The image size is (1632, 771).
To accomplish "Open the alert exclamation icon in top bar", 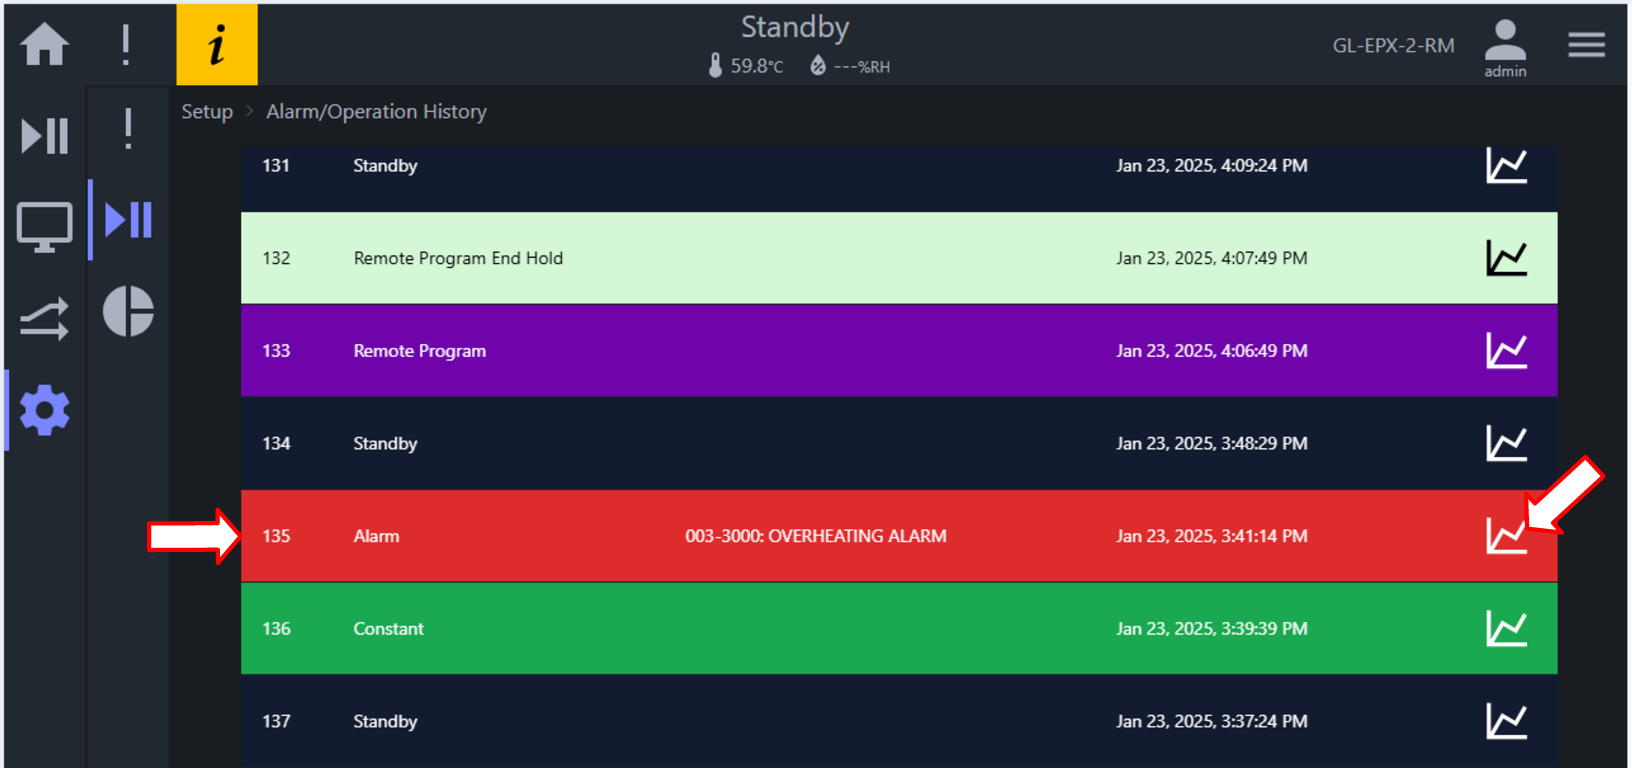I will (x=125, y=45).
